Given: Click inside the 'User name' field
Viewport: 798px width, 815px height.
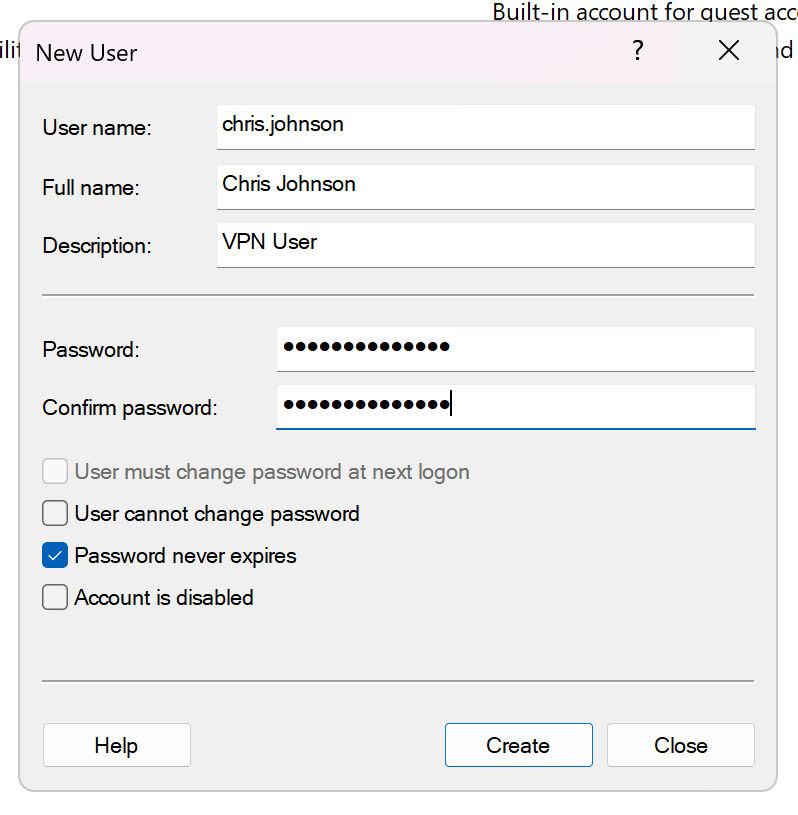Looking at the screenshot, I should (485, 127).
